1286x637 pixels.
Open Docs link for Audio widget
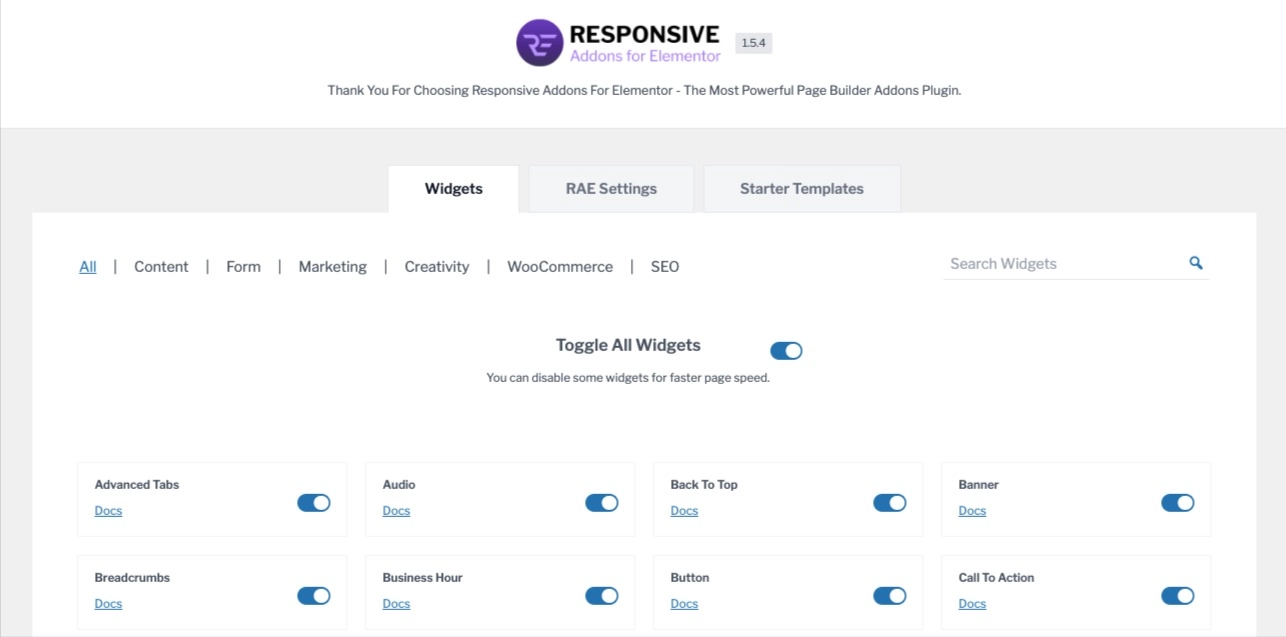point(396,511)
